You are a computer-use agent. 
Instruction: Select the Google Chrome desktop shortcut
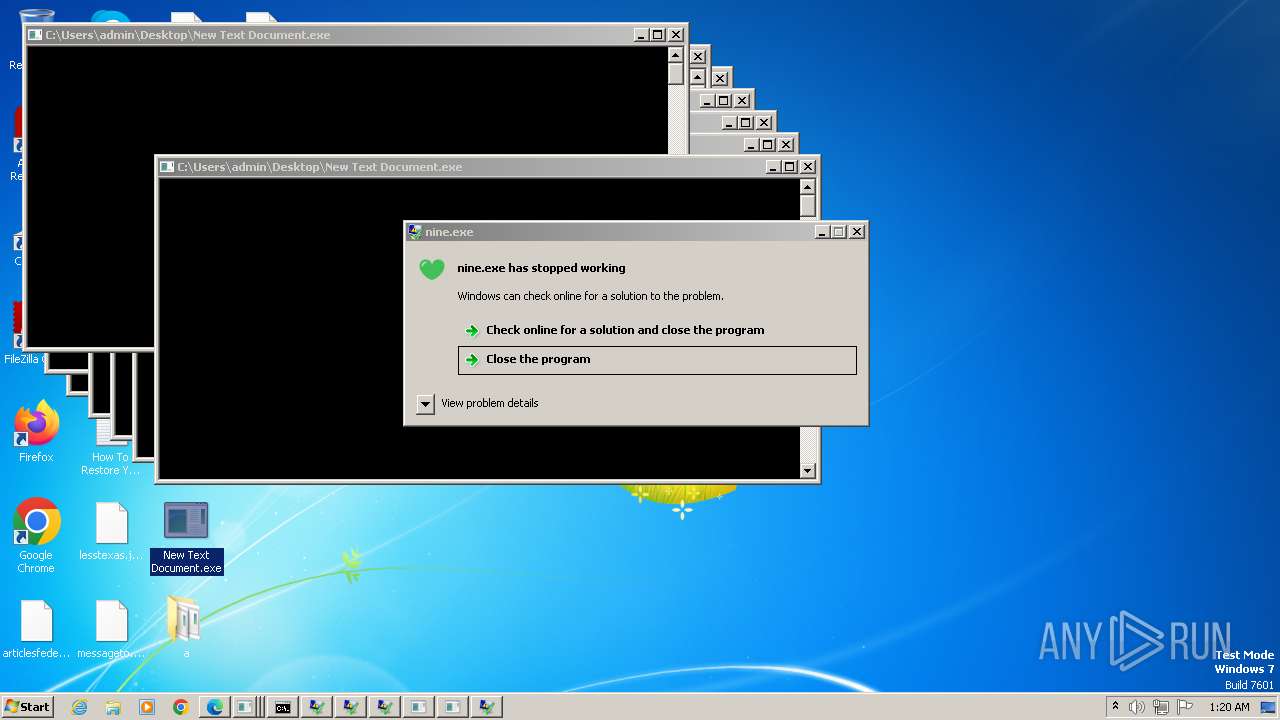(36, 535)
